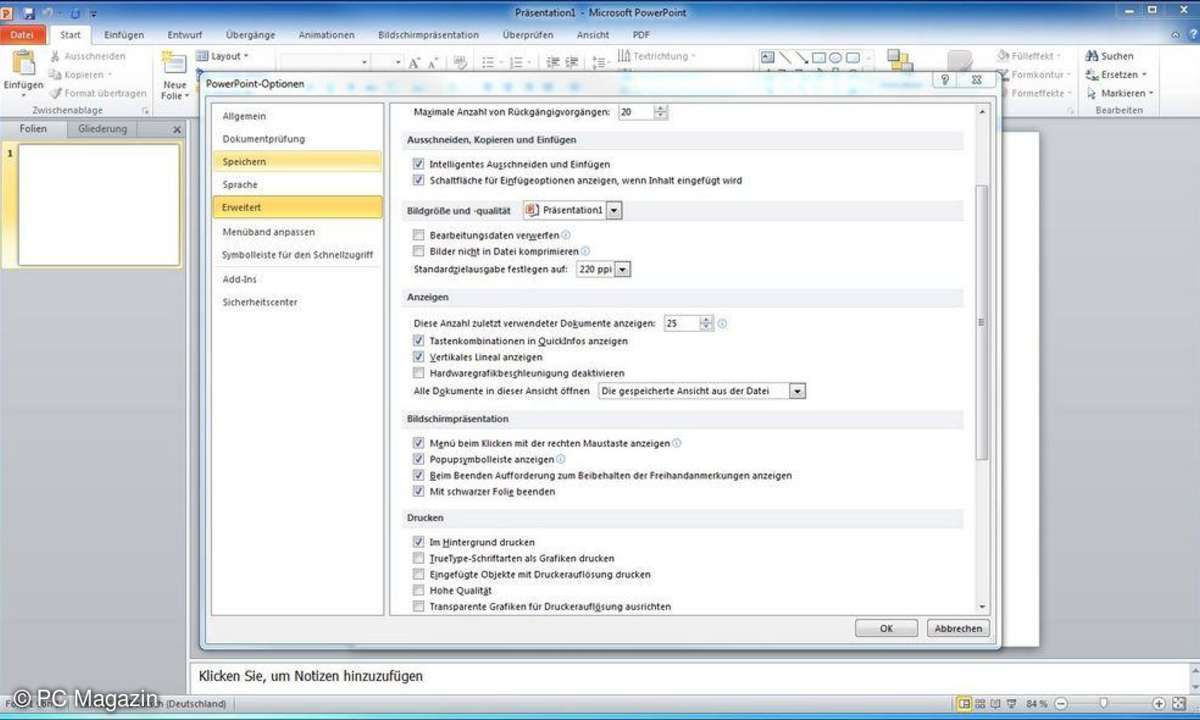
Task: Click the Save icon in quick access toolbar
Action: [x=28, y=12]
